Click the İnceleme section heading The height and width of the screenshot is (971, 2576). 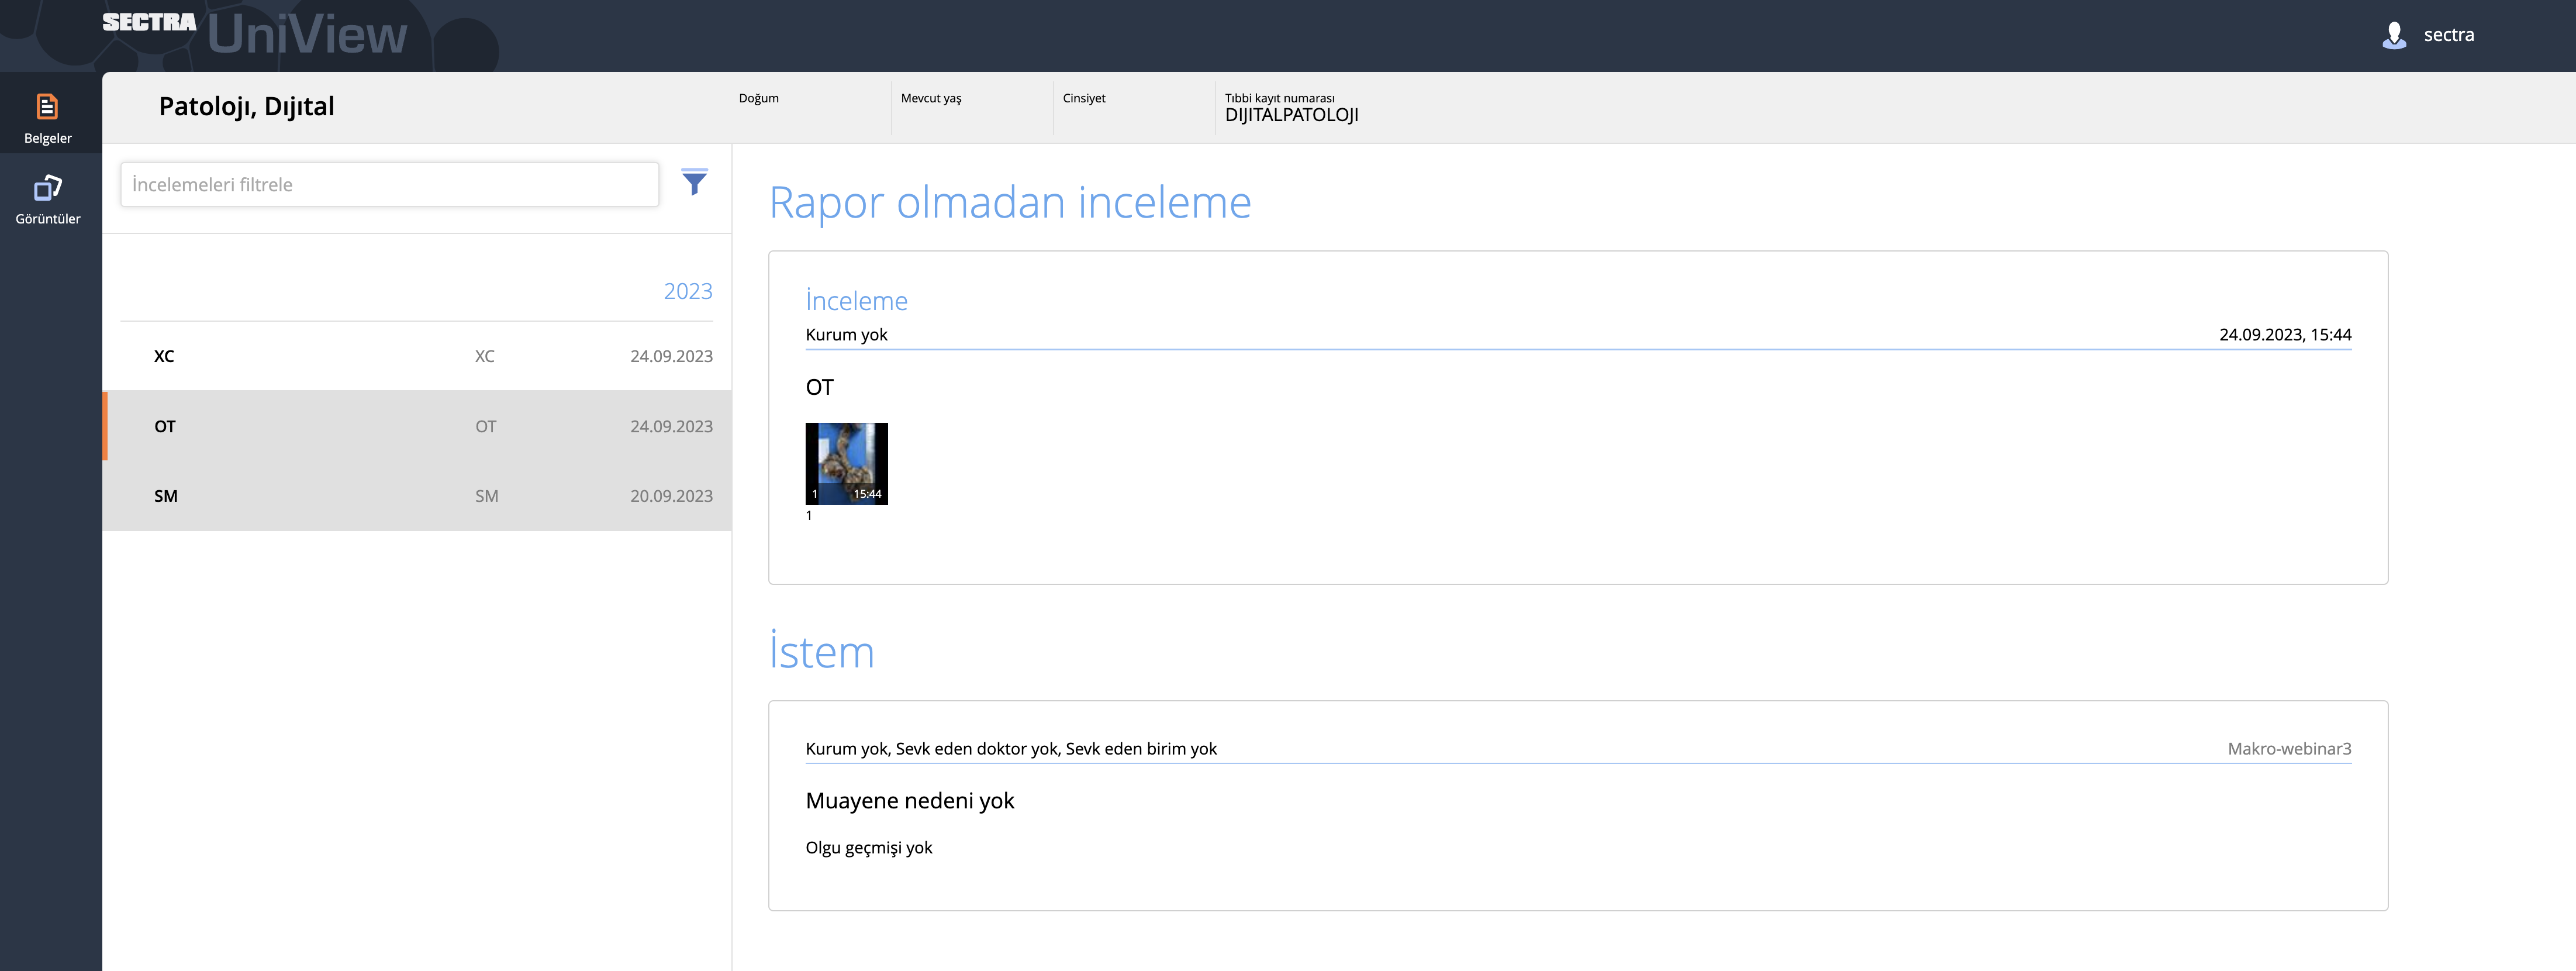[x=856, y=301]
